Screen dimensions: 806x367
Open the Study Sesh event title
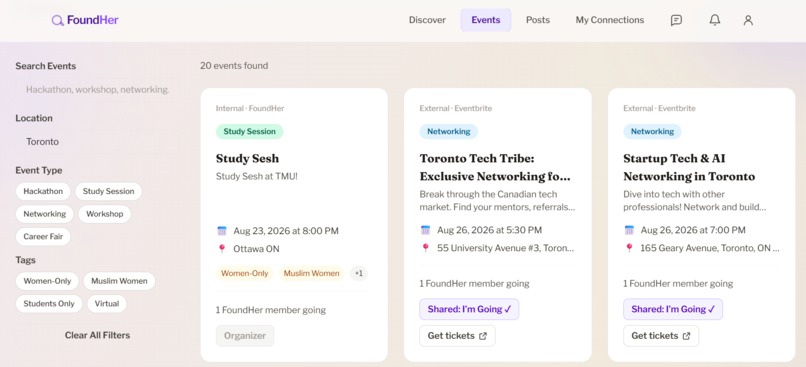[247, 158]
